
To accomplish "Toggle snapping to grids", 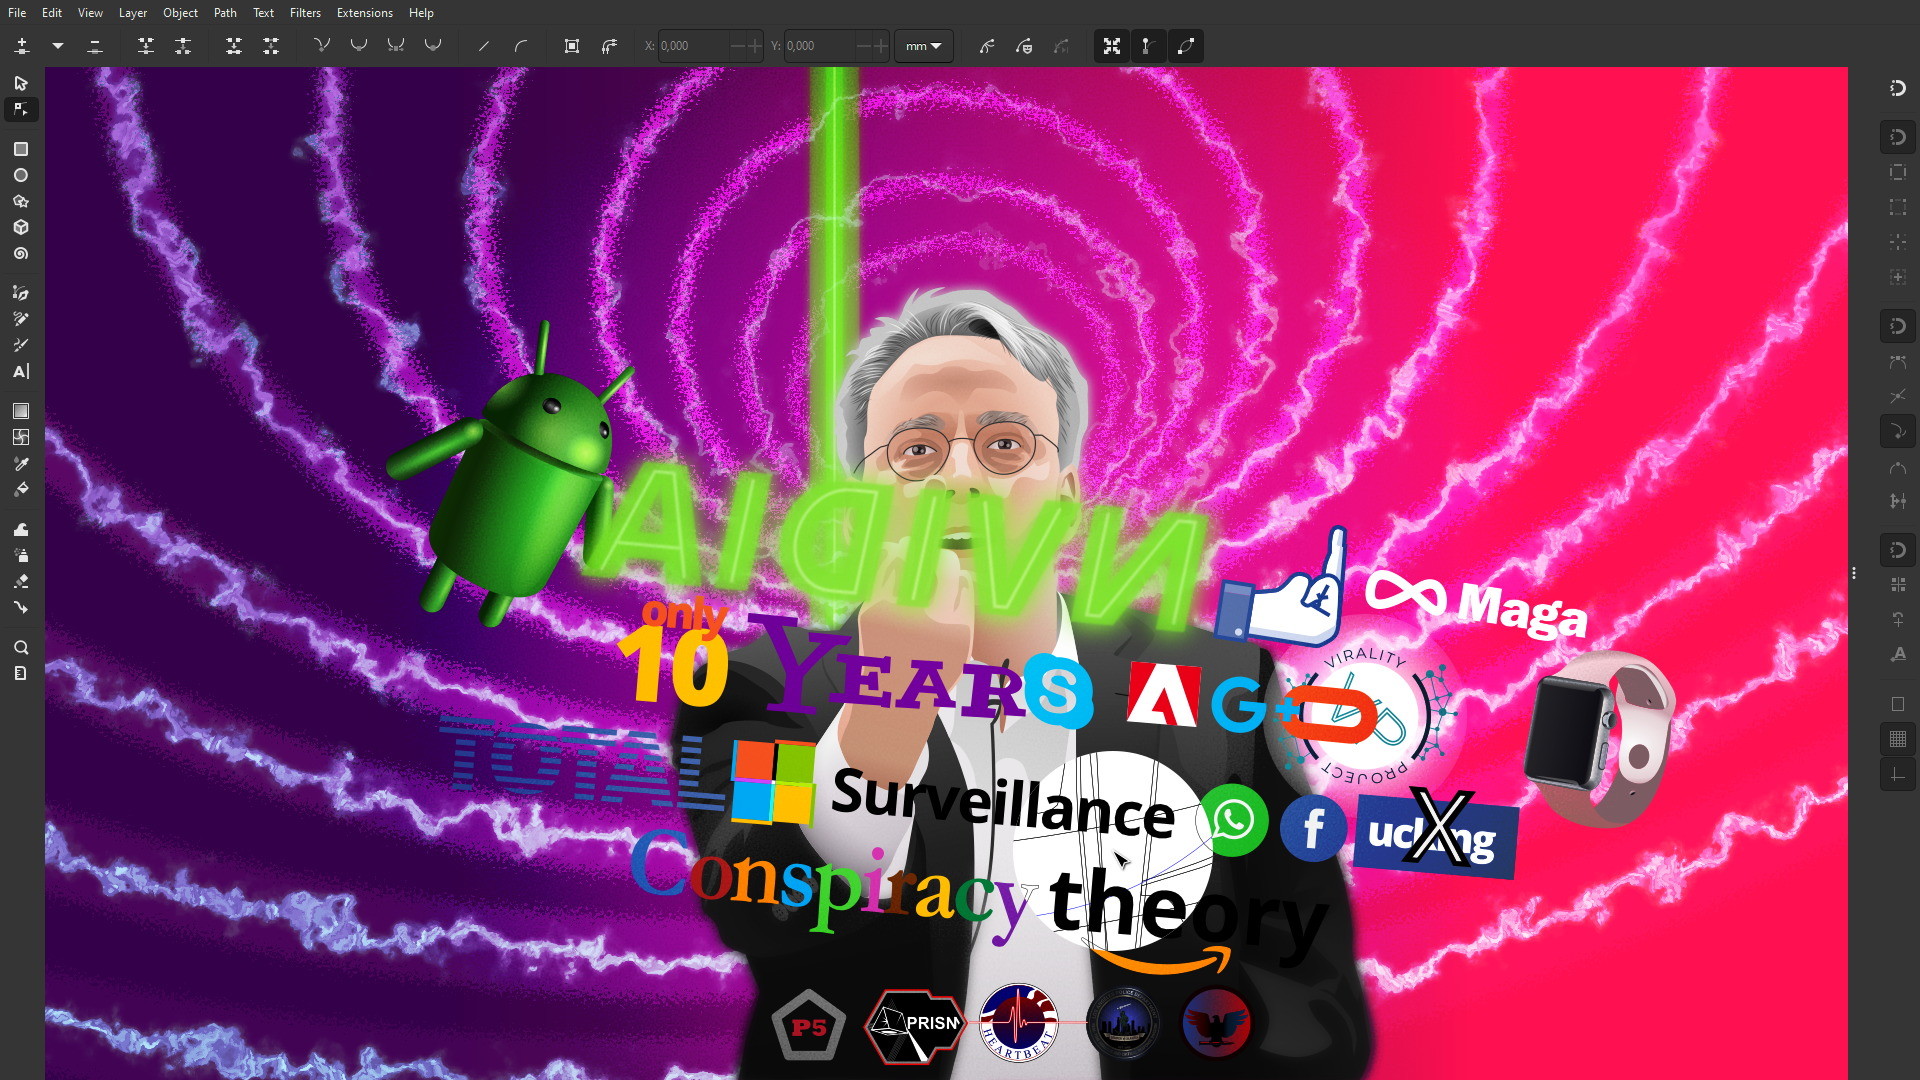I will tap(1897, 739).
